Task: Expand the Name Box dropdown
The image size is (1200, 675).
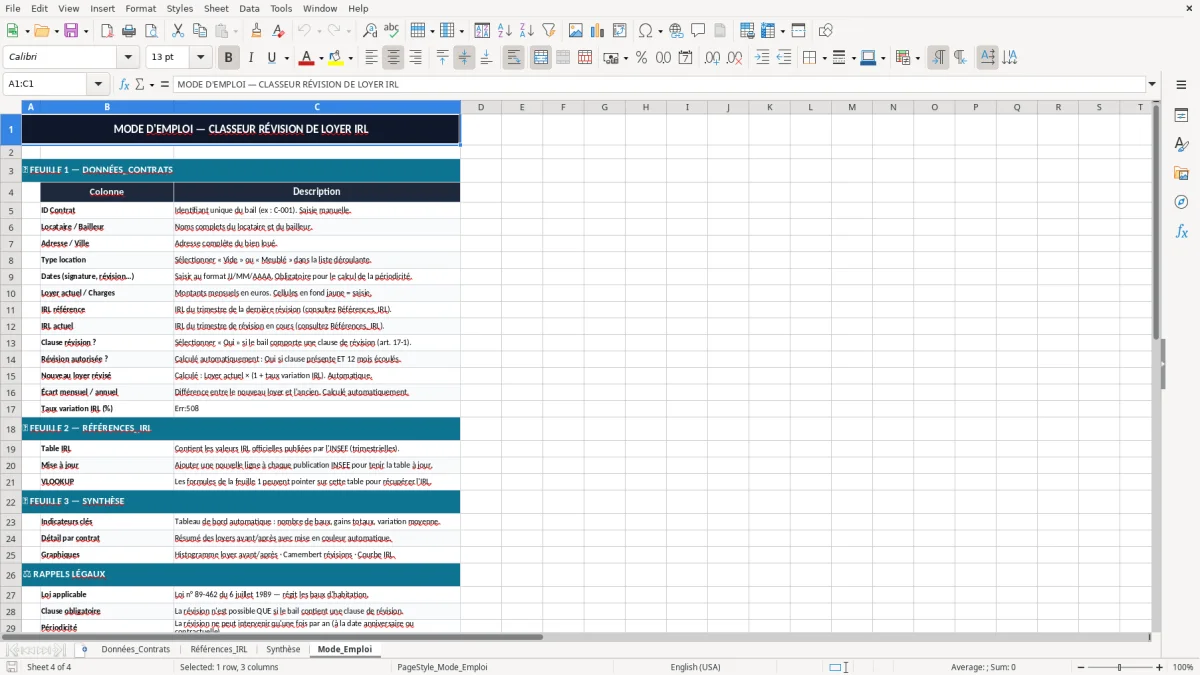Action: (x=98, y=84)
